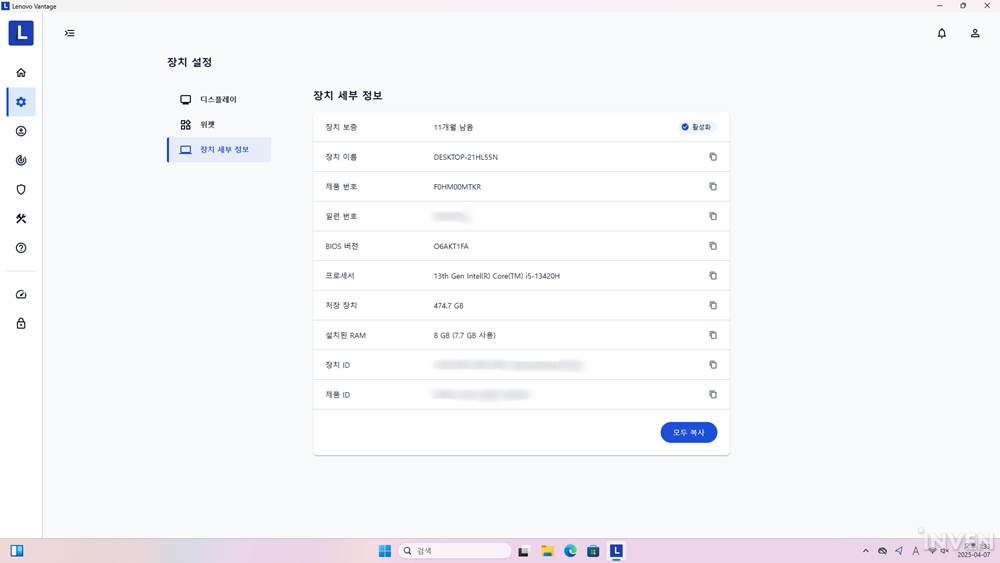The image size is (1000, 563).
Task: Copy the 저장 장치 value
Action: click(x=713, y=305)
